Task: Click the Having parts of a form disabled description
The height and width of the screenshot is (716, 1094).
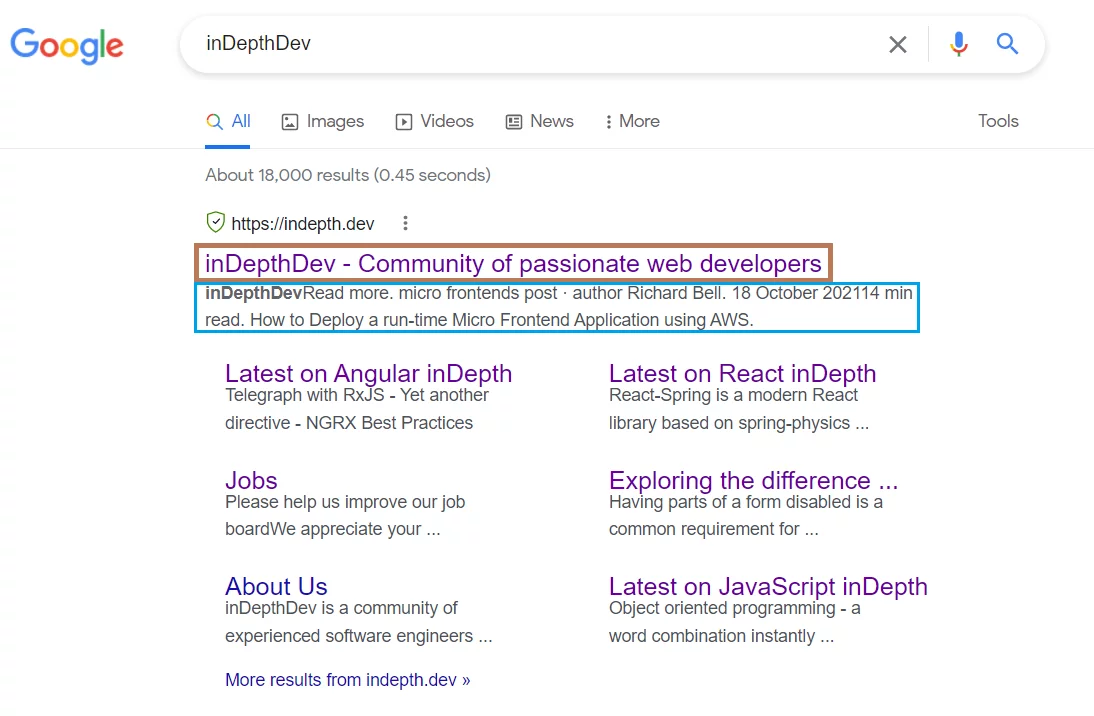Action: [746, 515]
